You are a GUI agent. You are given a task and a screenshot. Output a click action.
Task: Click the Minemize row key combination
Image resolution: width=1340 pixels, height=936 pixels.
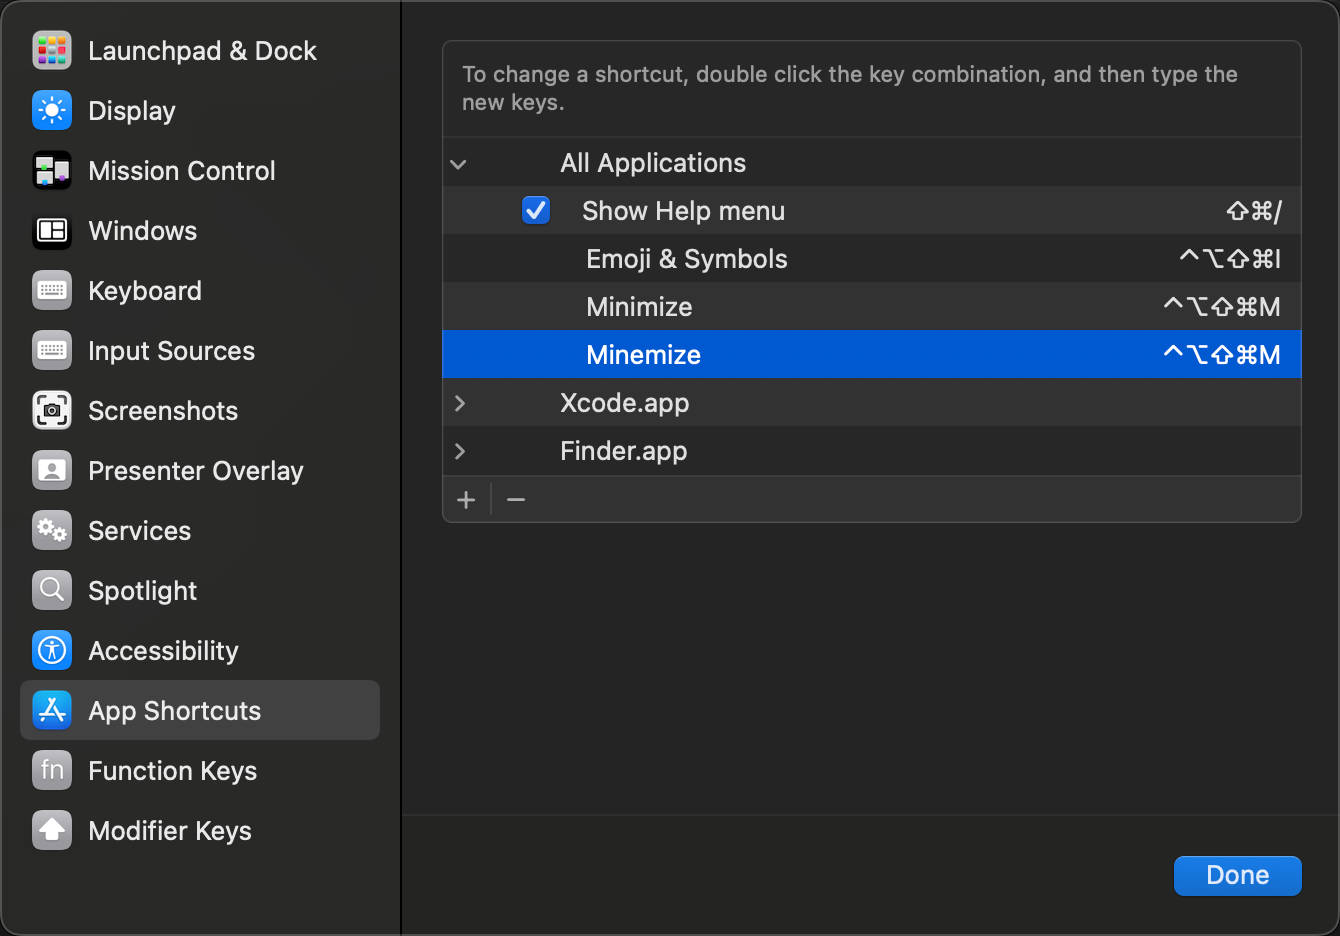click(1222, 355)
